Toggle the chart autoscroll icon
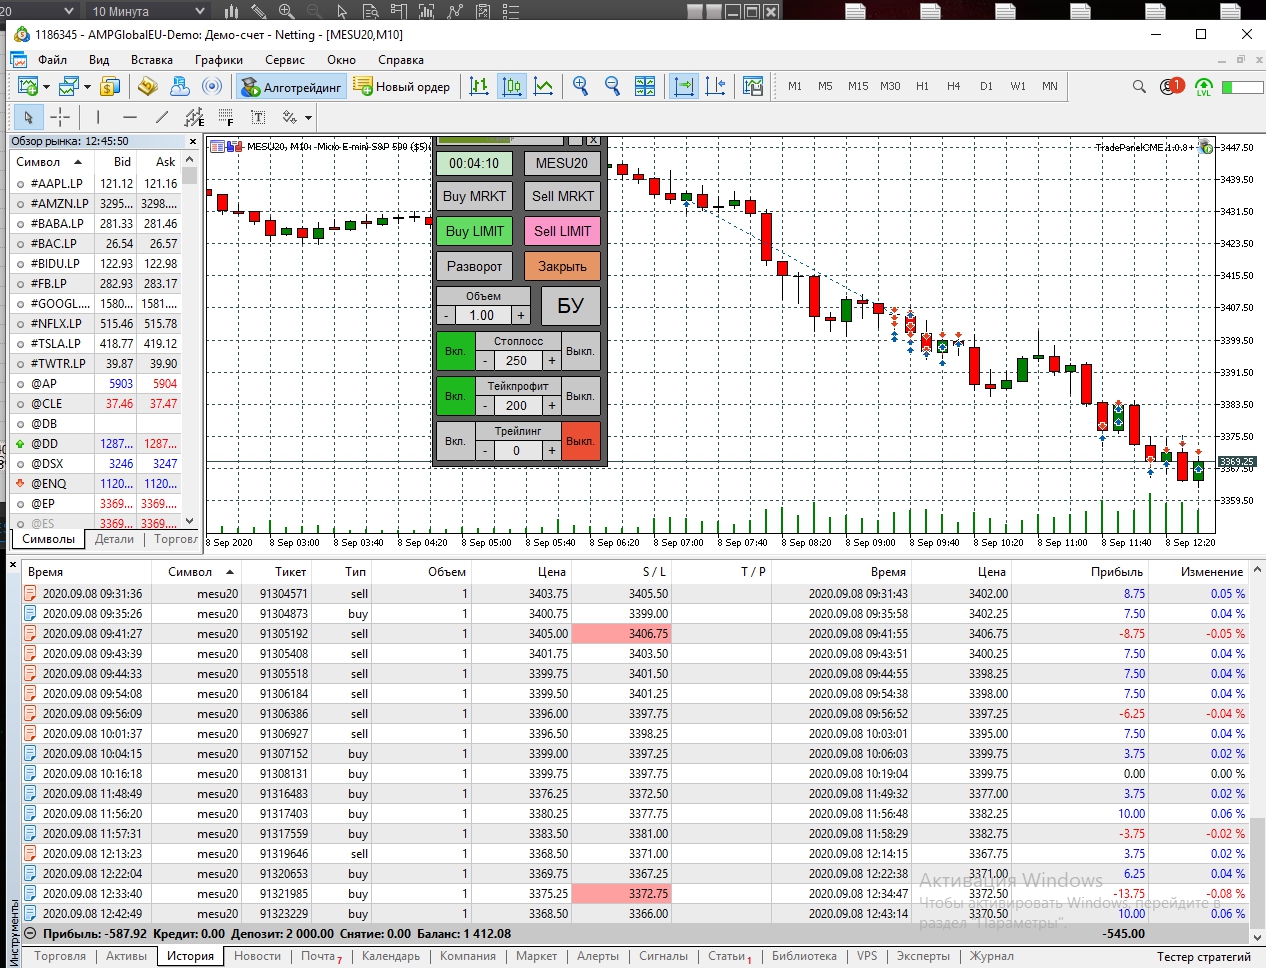The width and height of the screenshot is (1266, 968). [684, 87]
